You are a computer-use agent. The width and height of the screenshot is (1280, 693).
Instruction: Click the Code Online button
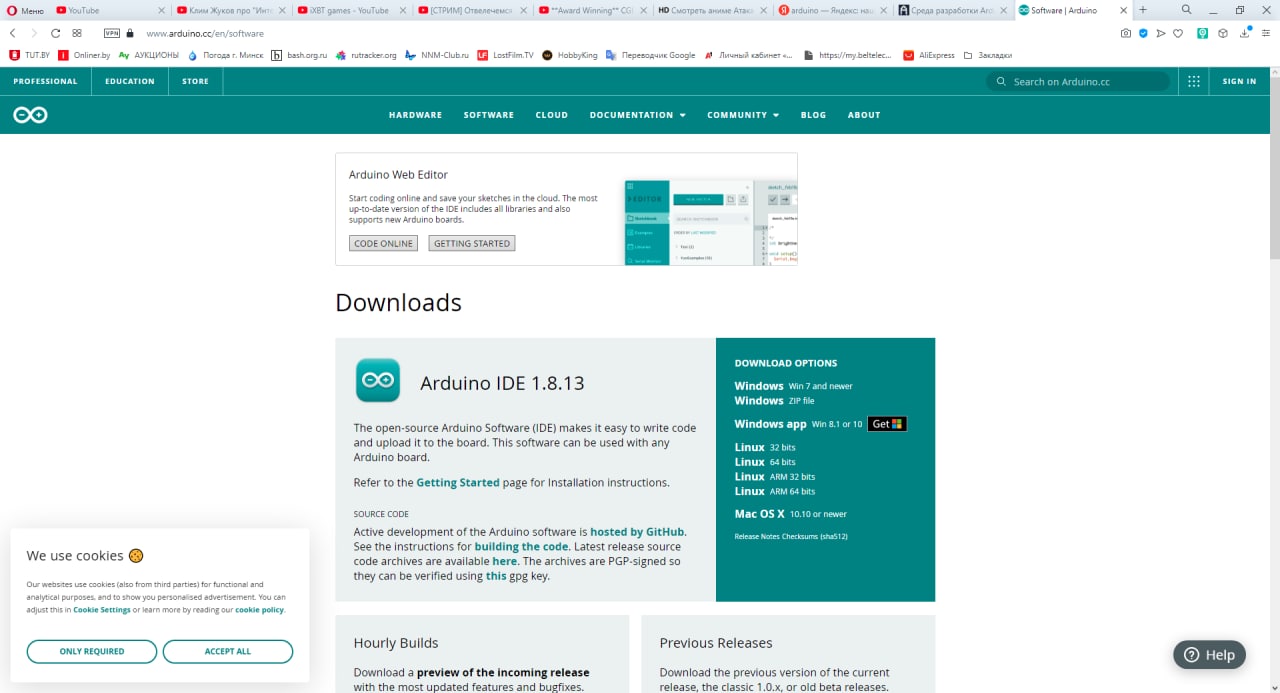[x=383, y=243]
